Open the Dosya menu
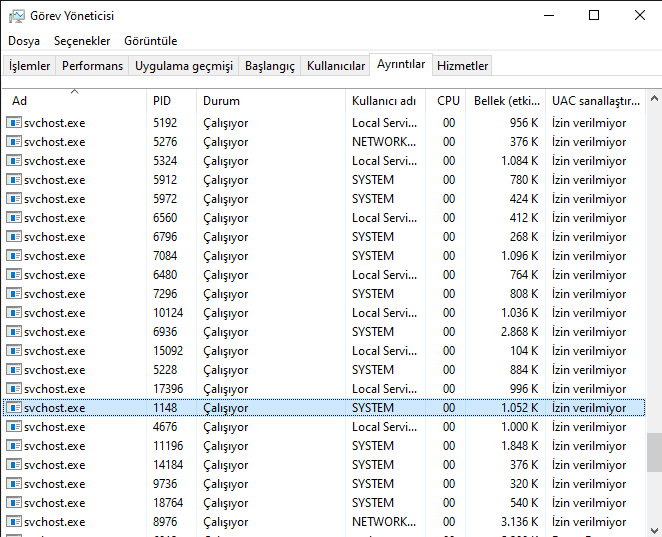The height and width of the screenshot is (537, 662). tap(24, 41)
